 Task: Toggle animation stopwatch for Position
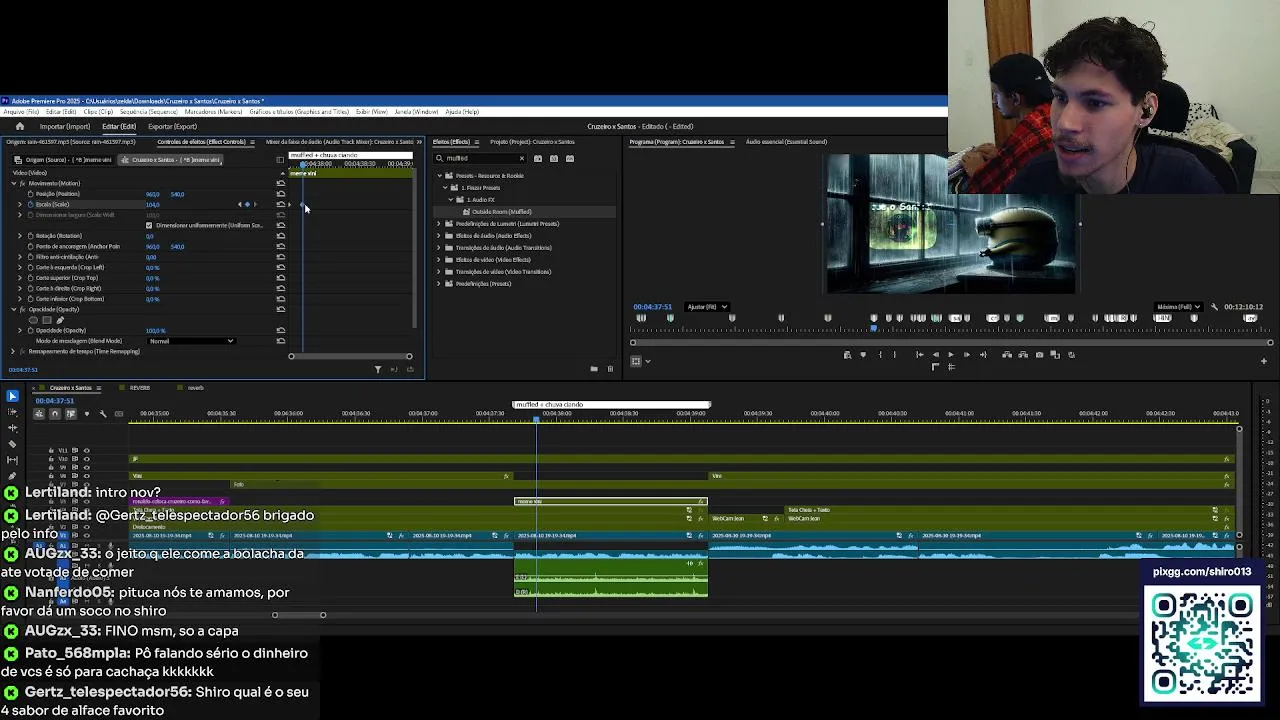click(x=31, y=194)
